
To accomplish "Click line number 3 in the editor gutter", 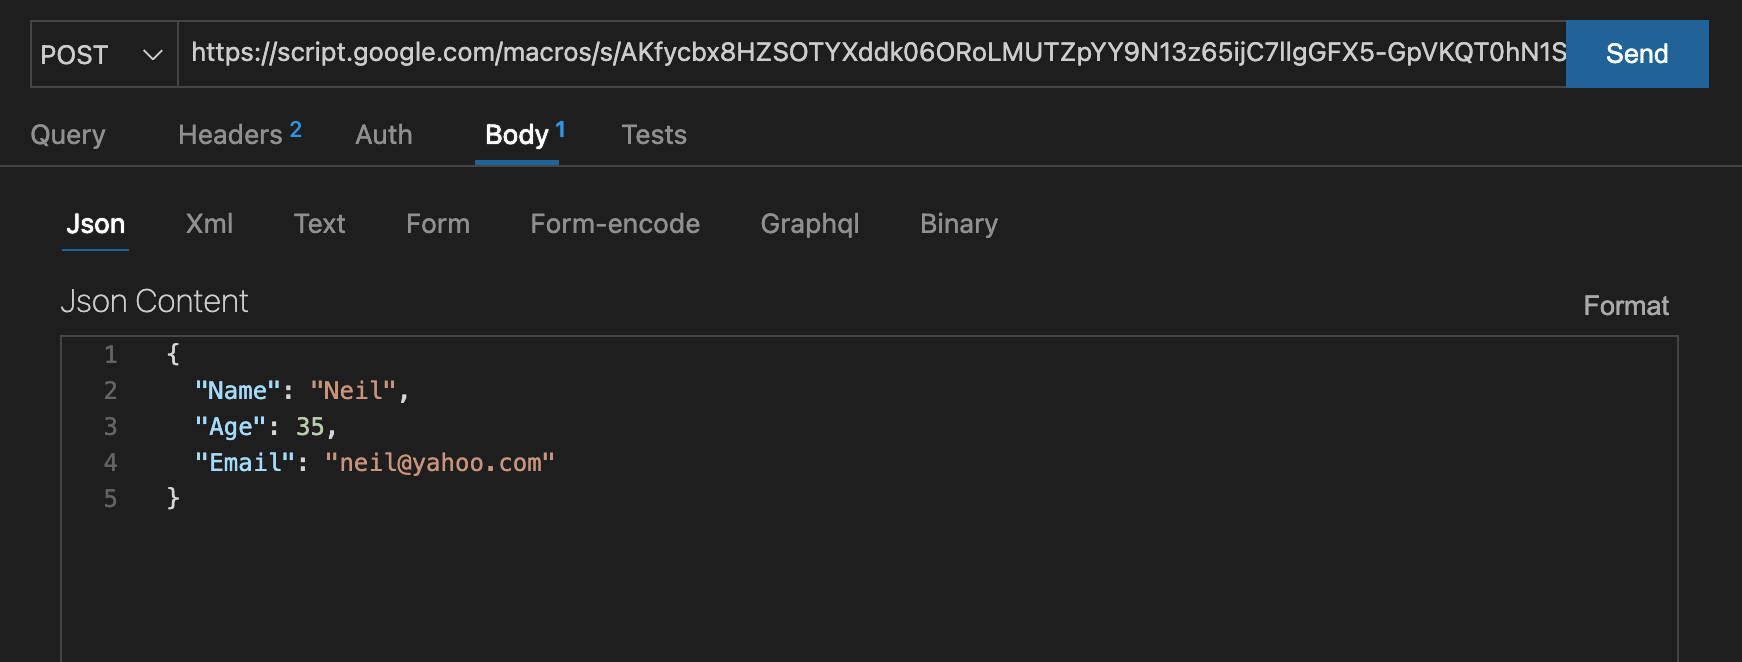I will (111, 427).
